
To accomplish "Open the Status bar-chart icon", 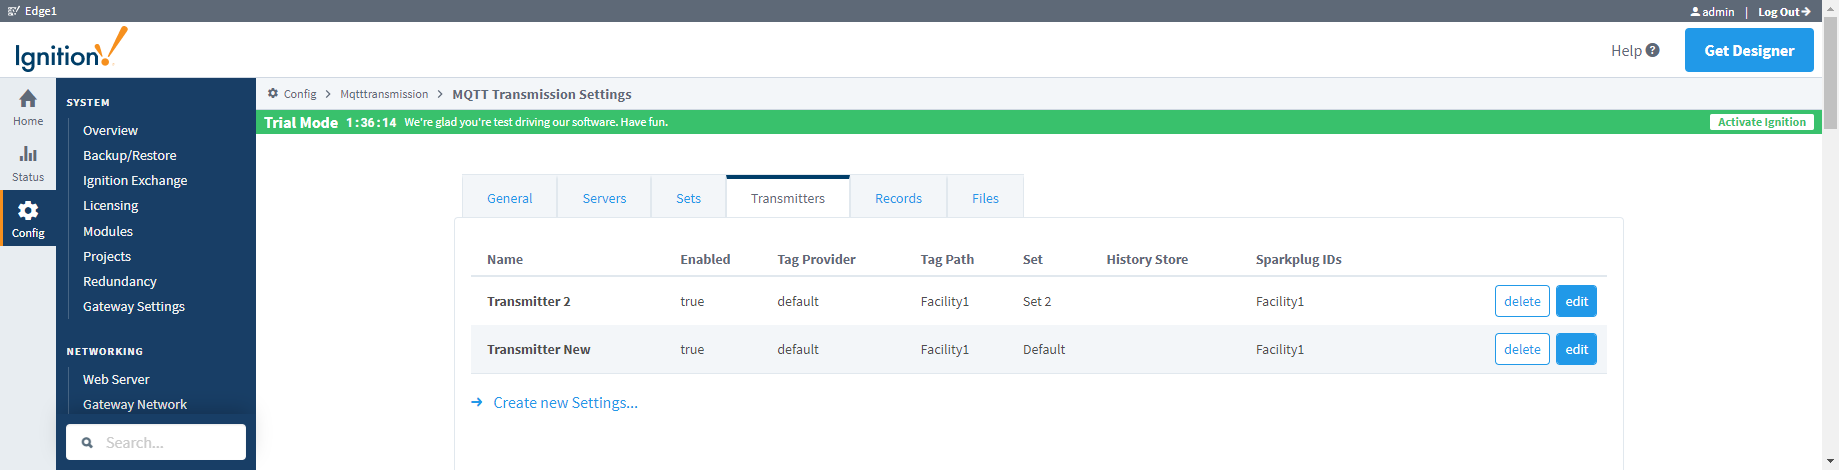I will (28, 154).
